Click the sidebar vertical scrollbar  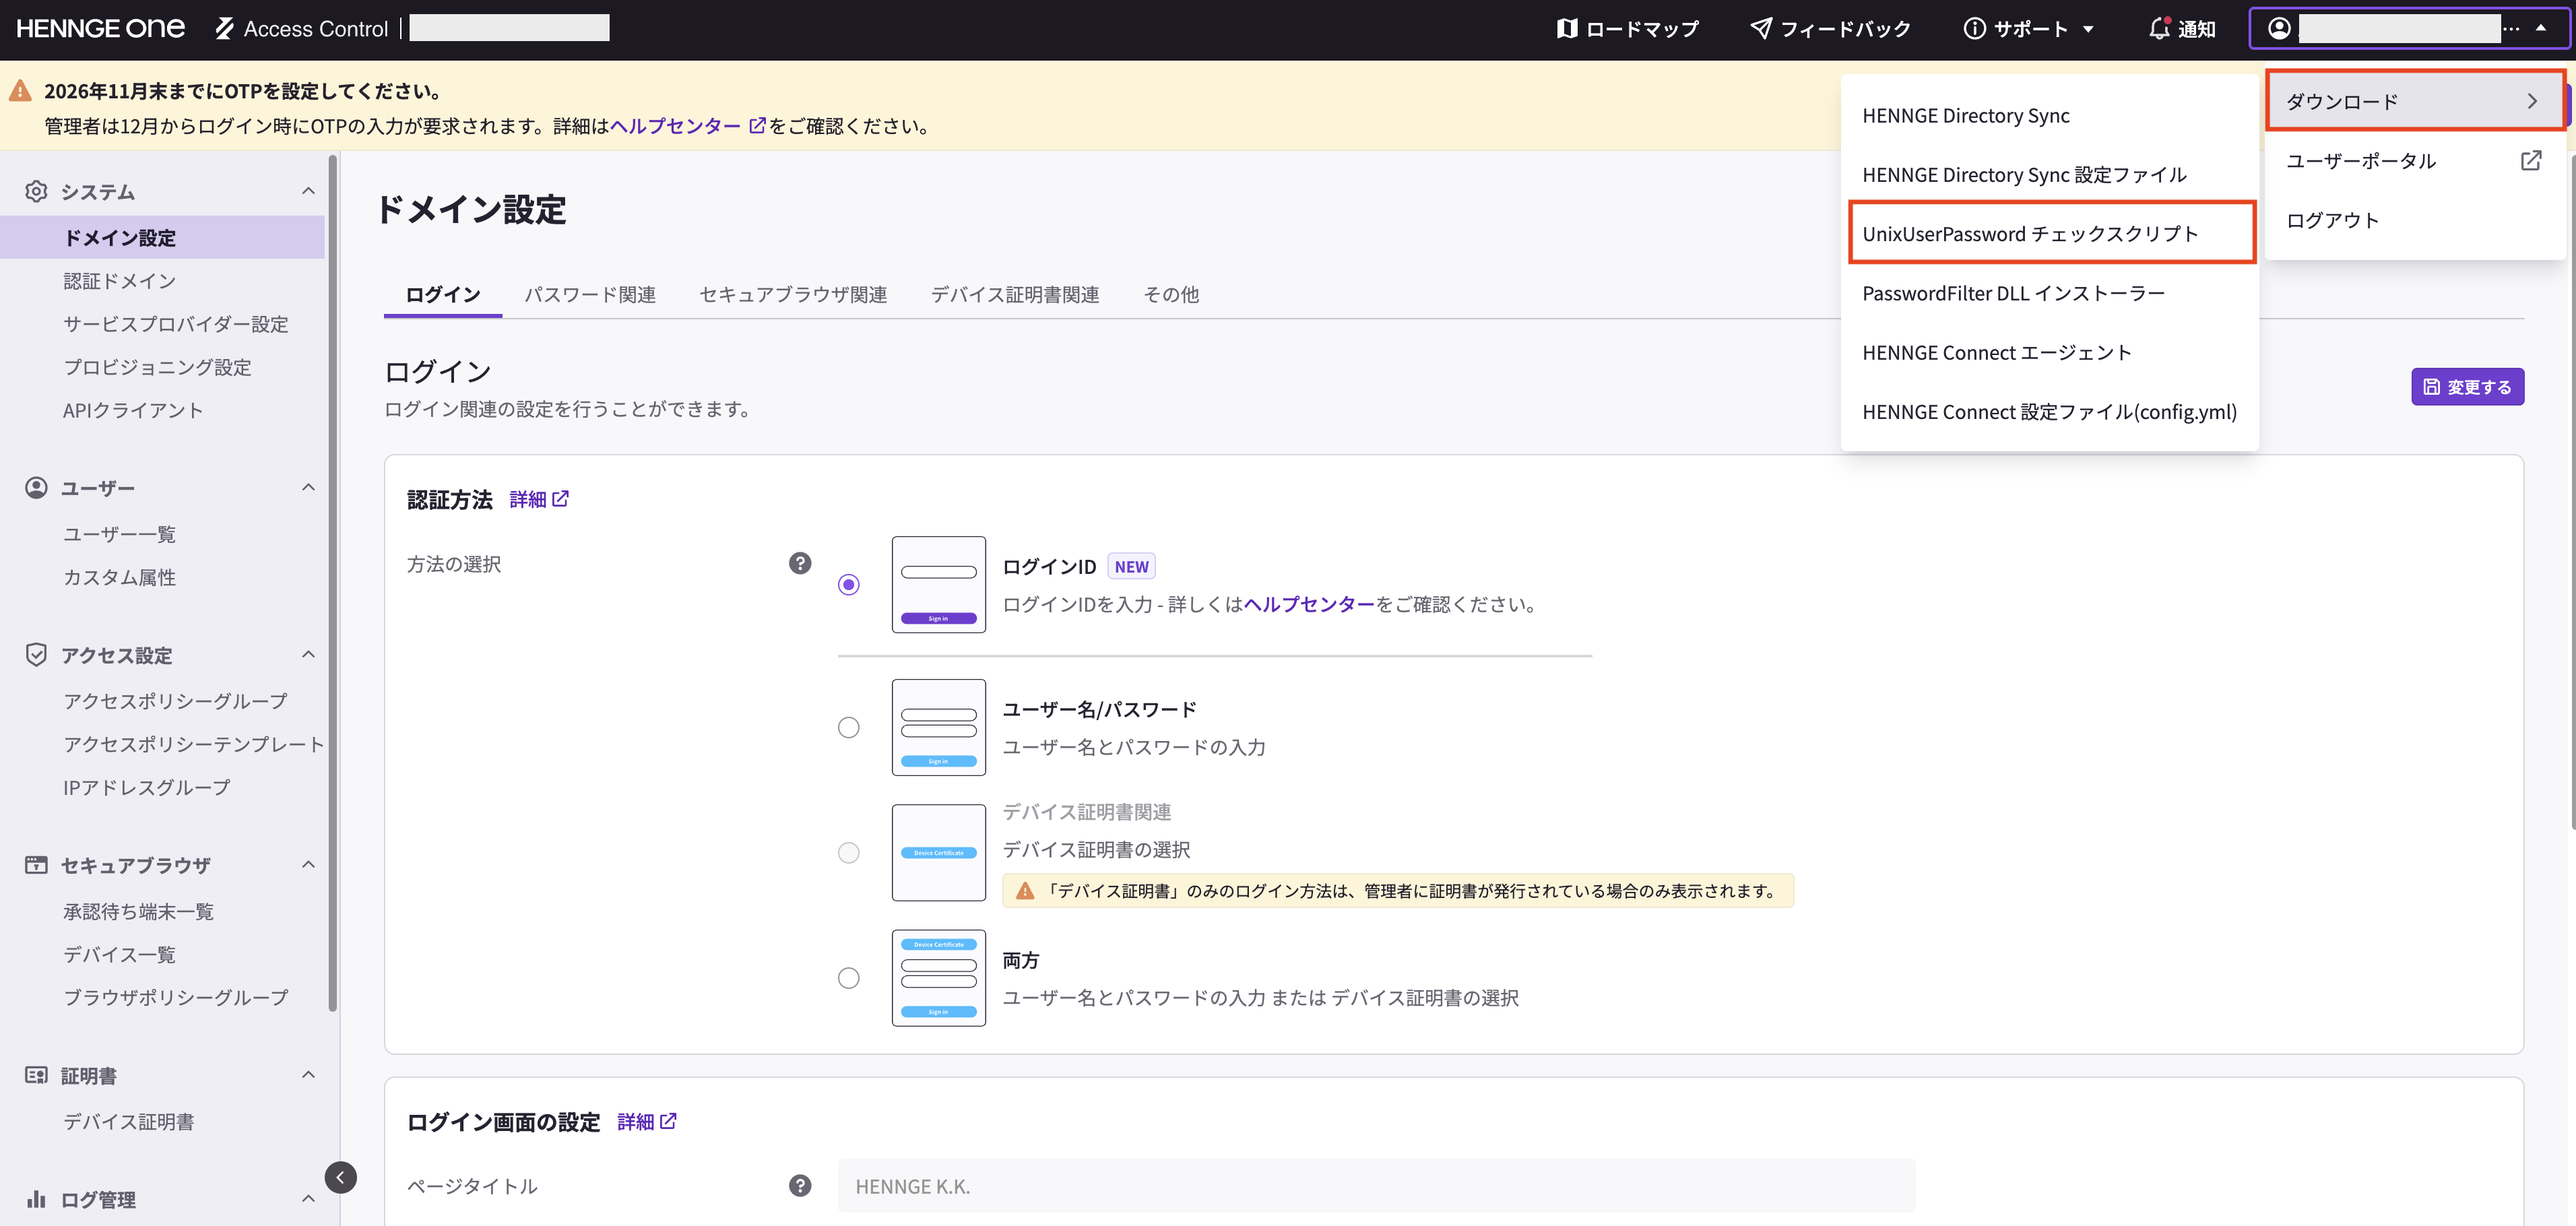click(x=333, y=583)
